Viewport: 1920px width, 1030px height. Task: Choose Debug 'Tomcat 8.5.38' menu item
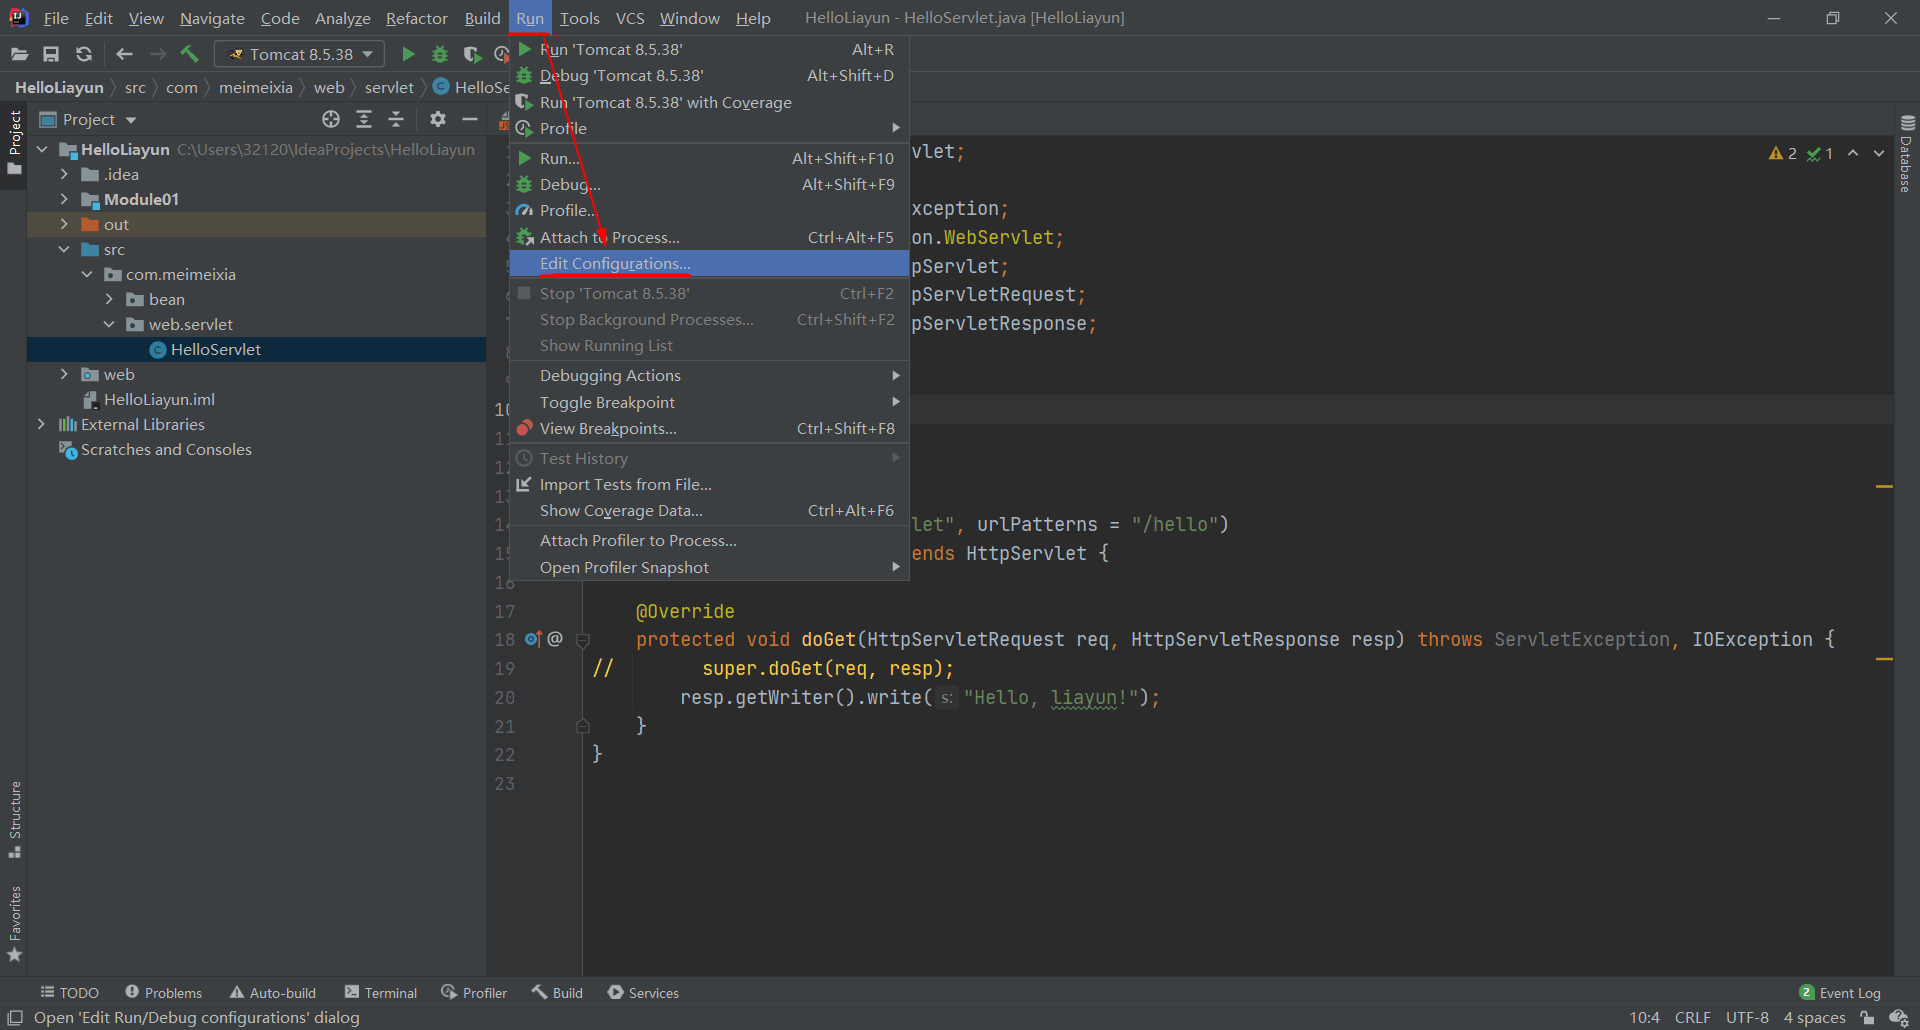(x=709, y=75)
